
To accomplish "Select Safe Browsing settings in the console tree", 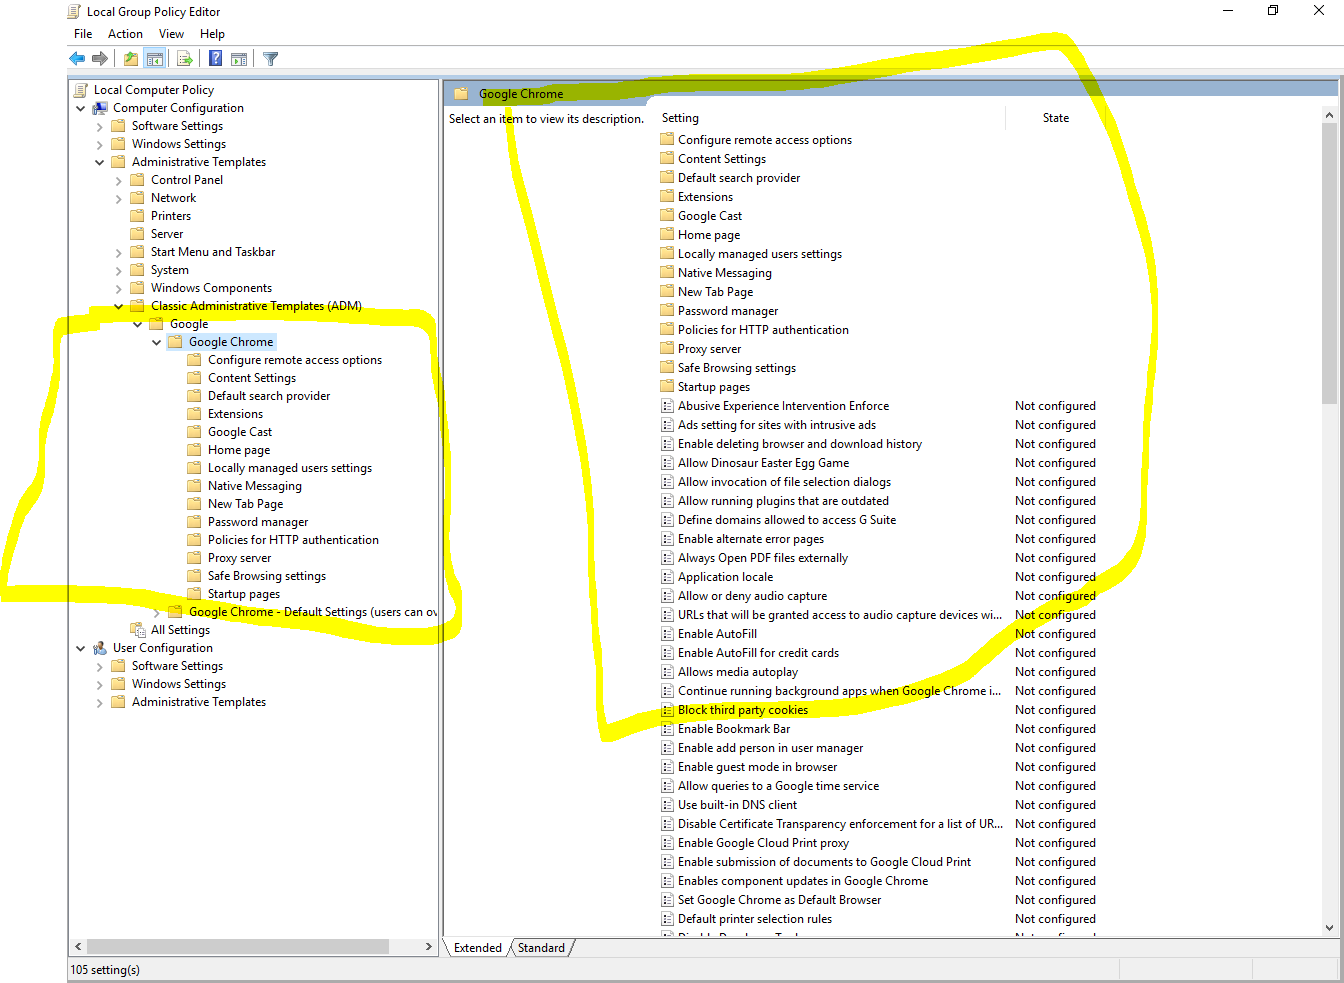I will coord(267,576).
